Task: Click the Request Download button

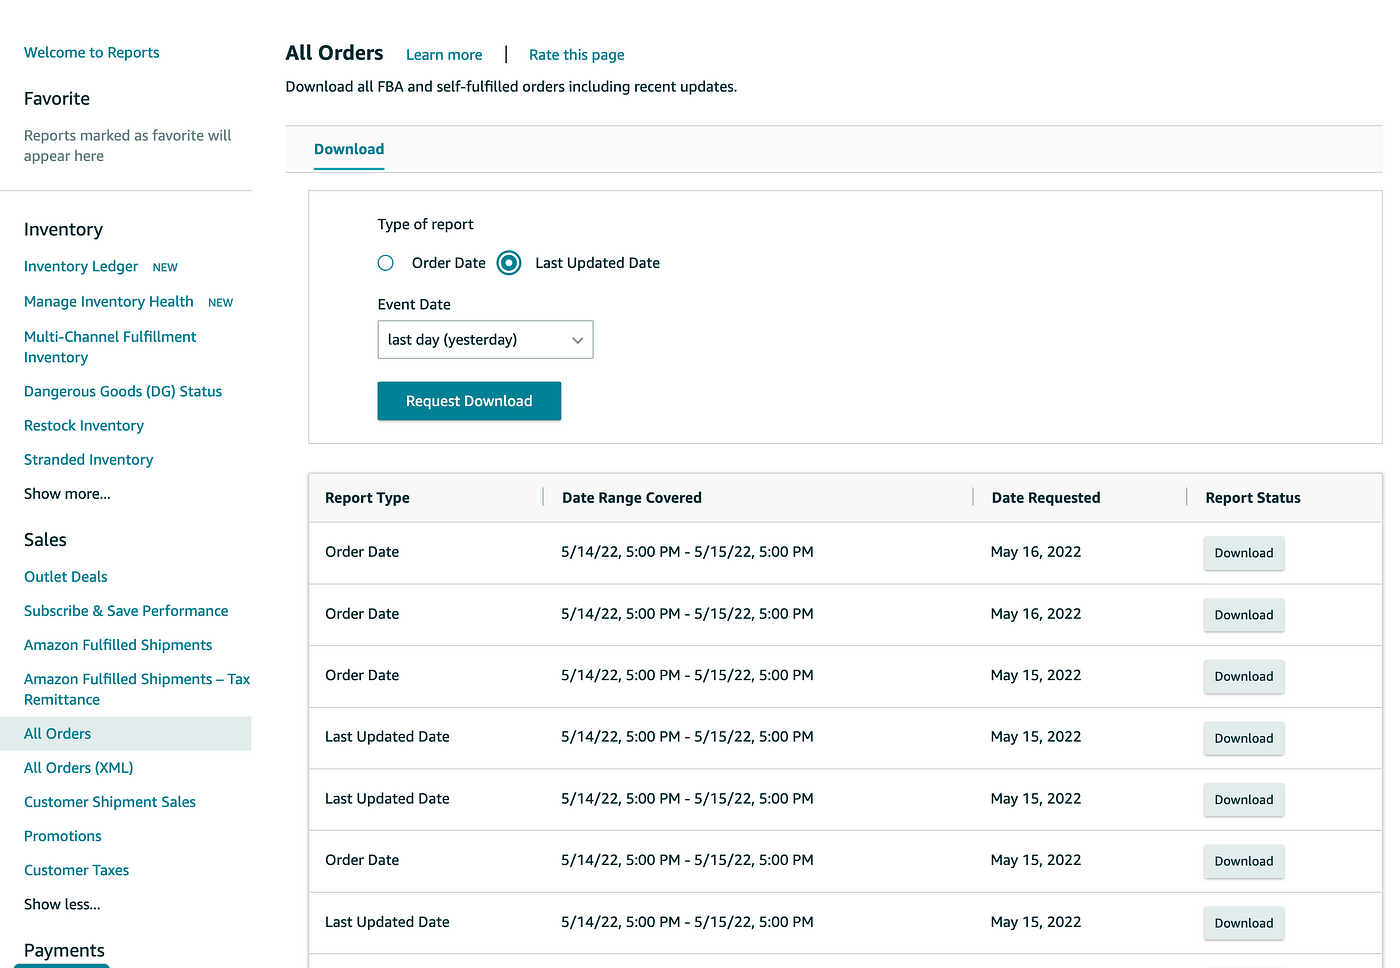Action: pyautogui.click(x=469, y=401)
